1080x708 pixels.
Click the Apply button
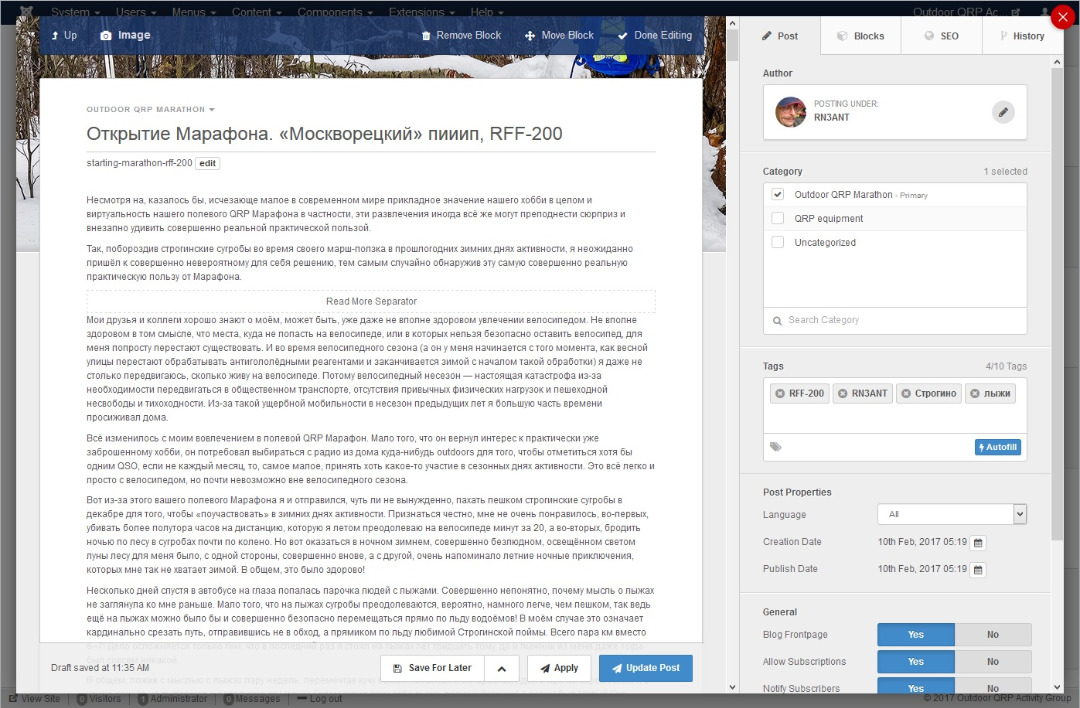(559, 668)
